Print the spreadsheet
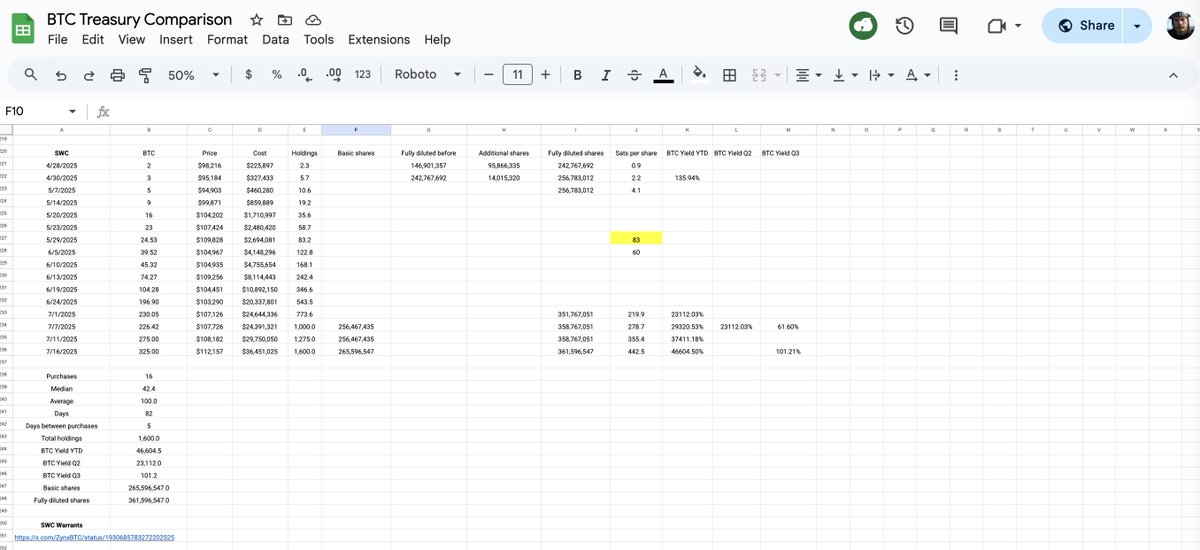 pyautogui.click(x=117, y=75)
